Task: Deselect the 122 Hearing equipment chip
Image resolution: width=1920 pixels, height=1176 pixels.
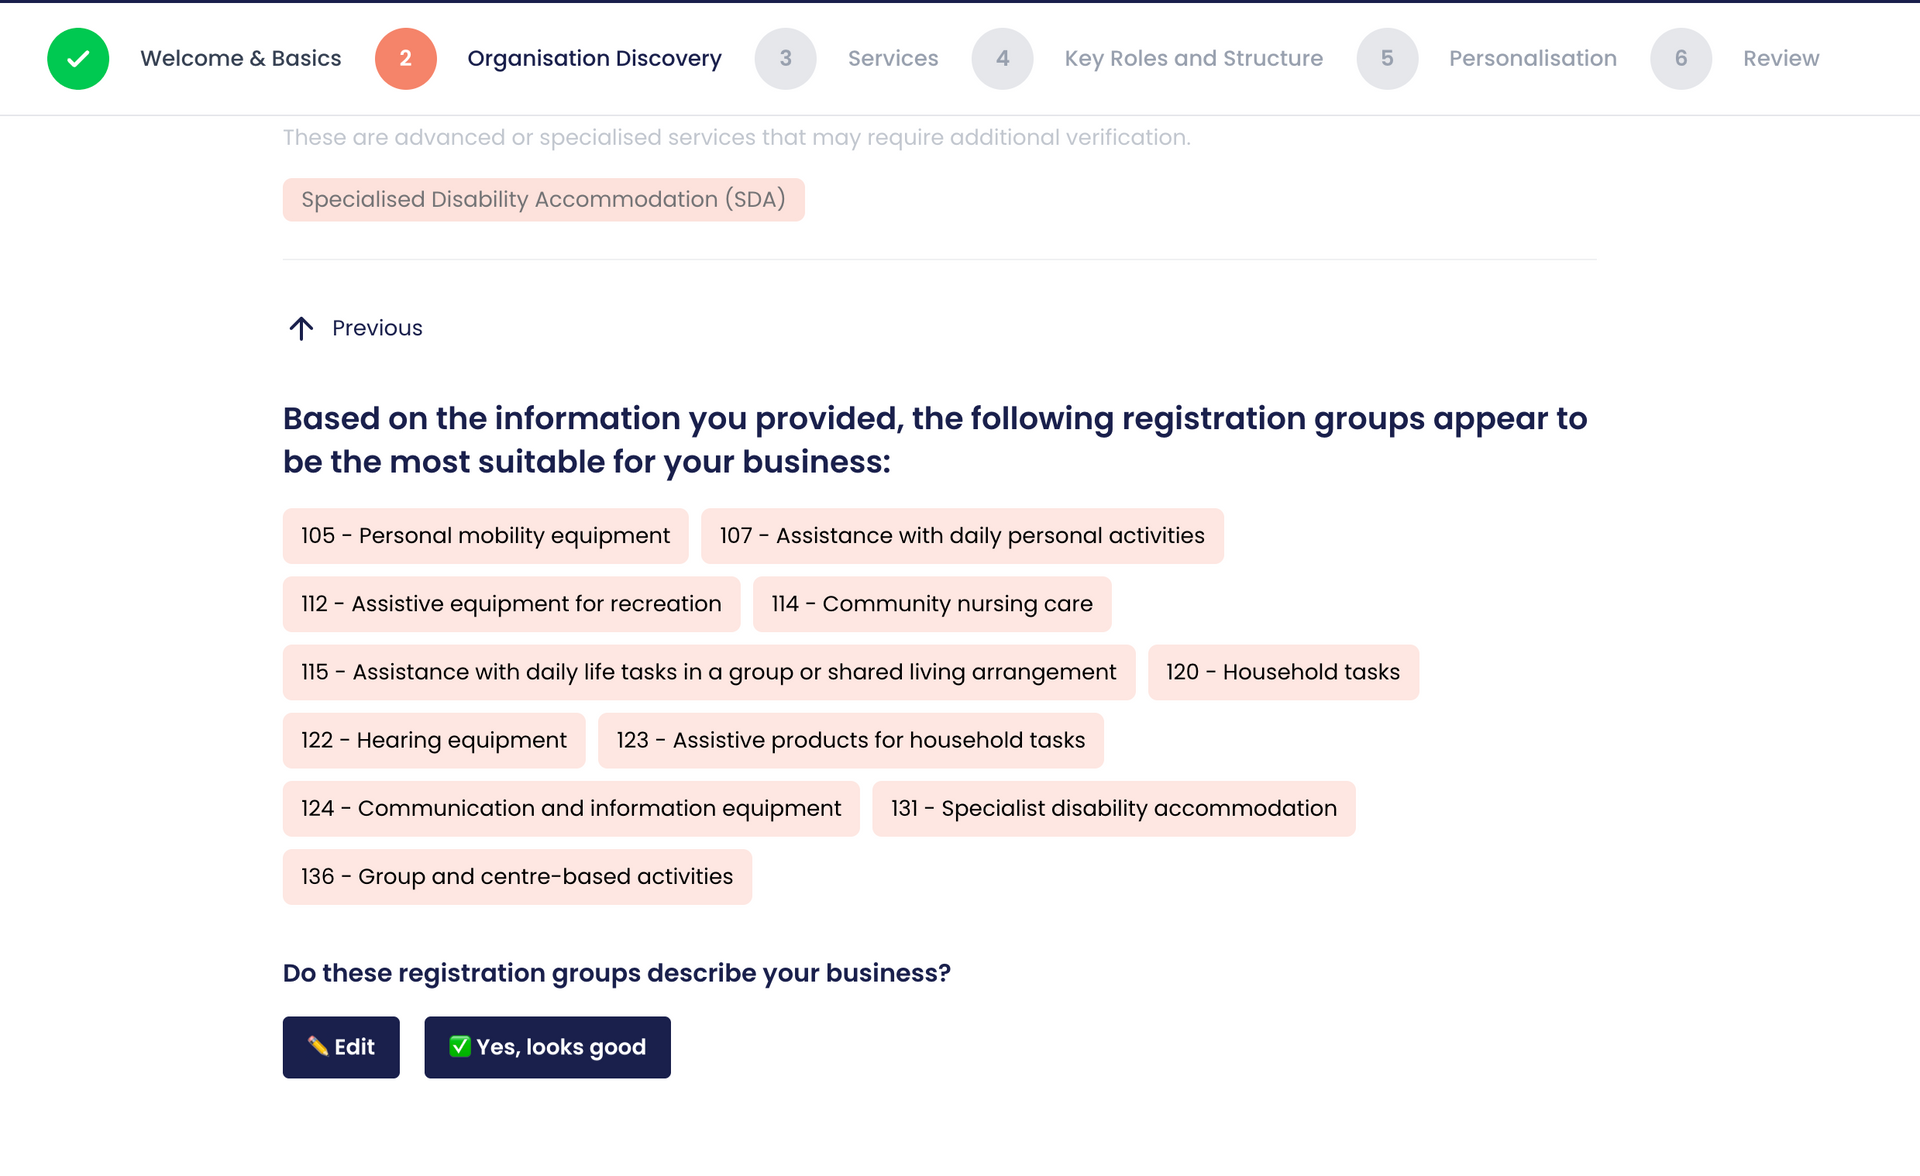Action: 433,740
